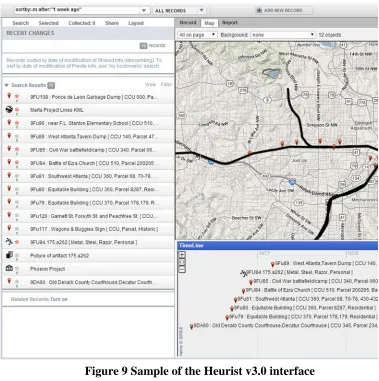This screenshot has width=379, height=381.
Task: Toggle the bookmark star for 9FU100 Ponce de Leon Garbage Dump
Action: (x=17, y=96)
